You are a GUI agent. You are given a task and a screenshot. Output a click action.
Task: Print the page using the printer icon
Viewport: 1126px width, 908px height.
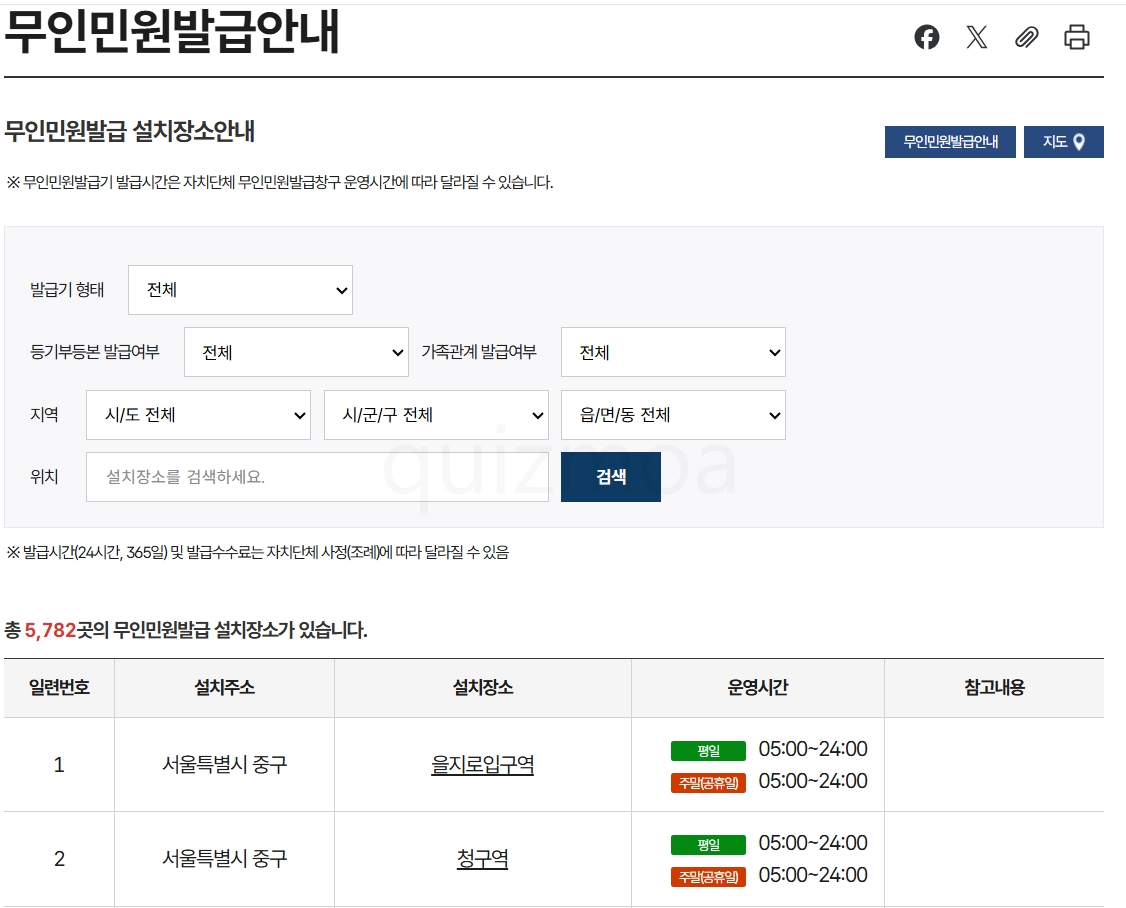(1076, 37)
